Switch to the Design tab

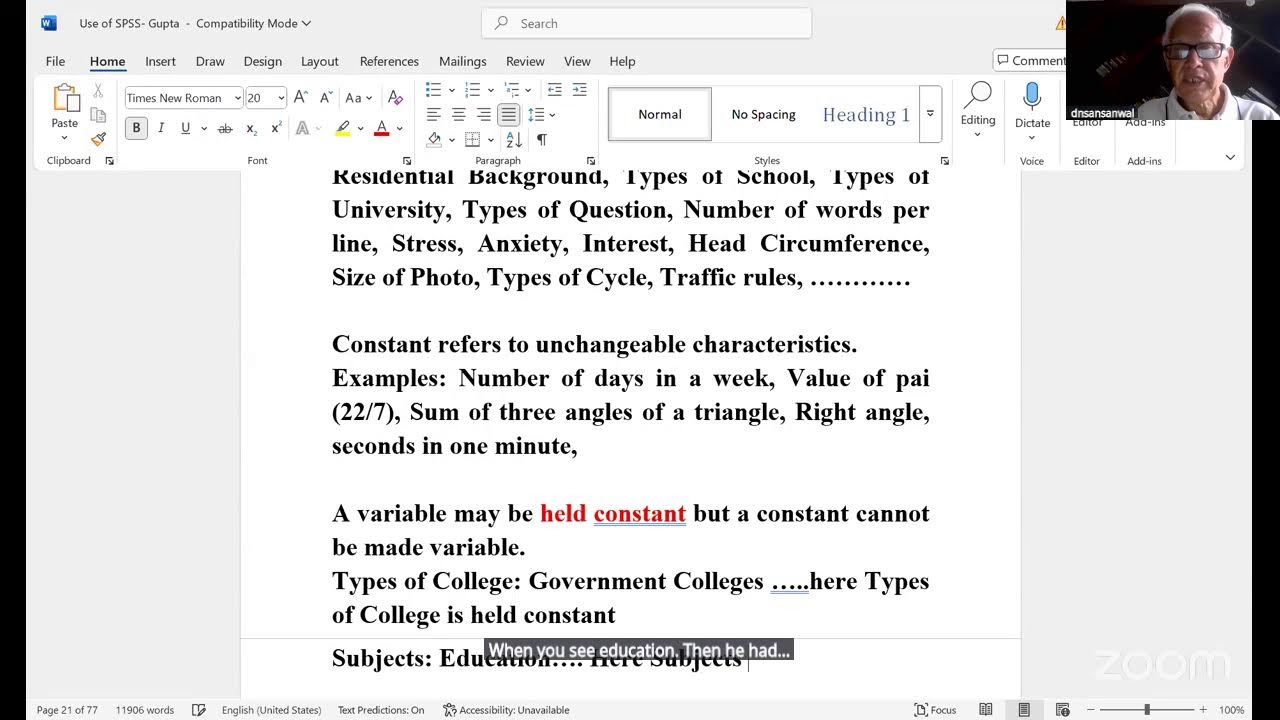(262, 61)
